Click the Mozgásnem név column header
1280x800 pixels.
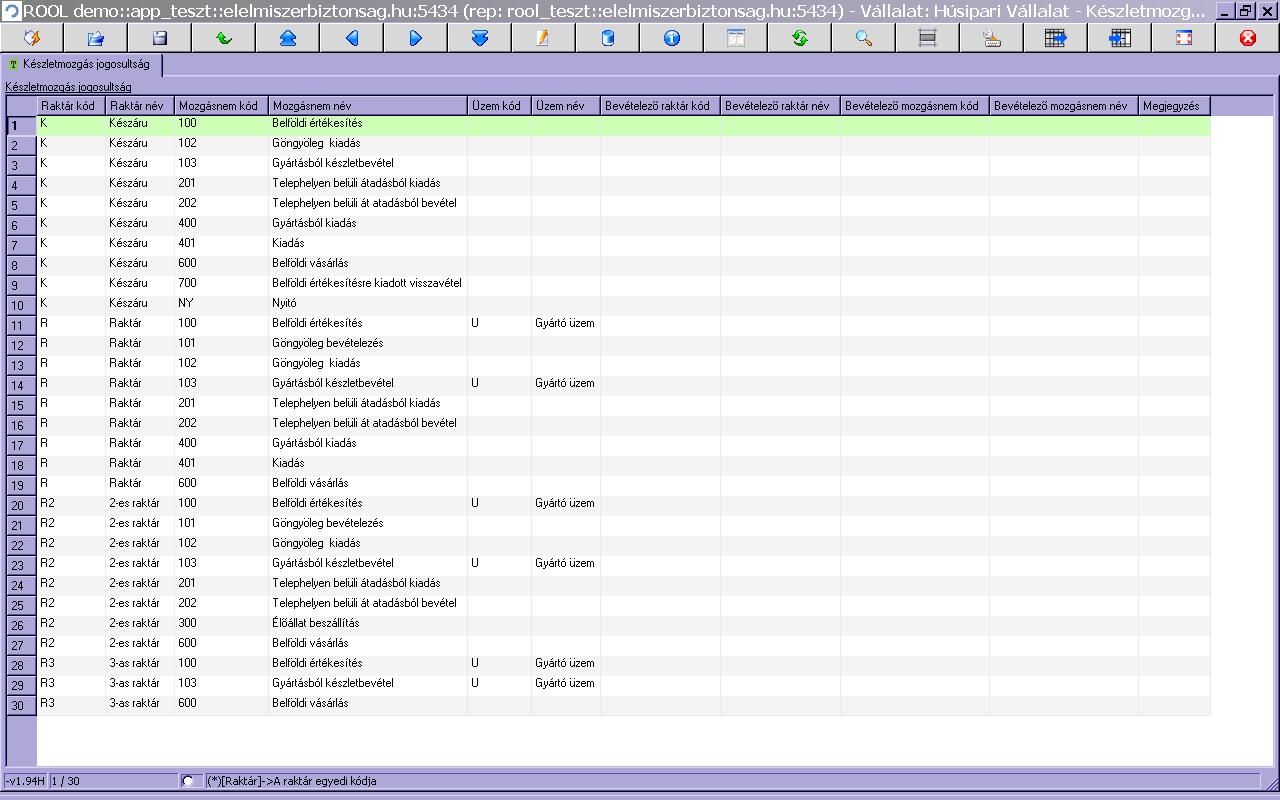[x=368, y=106]
